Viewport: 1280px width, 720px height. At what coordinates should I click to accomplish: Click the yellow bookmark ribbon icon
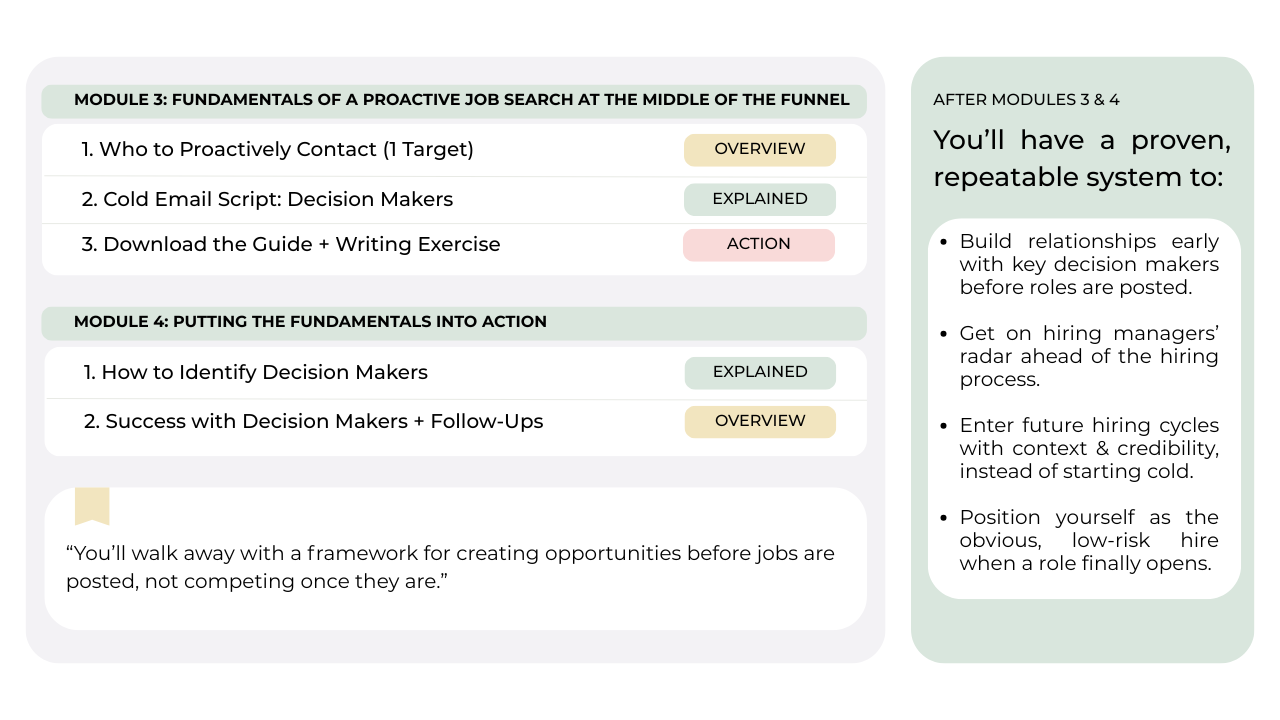tap(92, 506)
